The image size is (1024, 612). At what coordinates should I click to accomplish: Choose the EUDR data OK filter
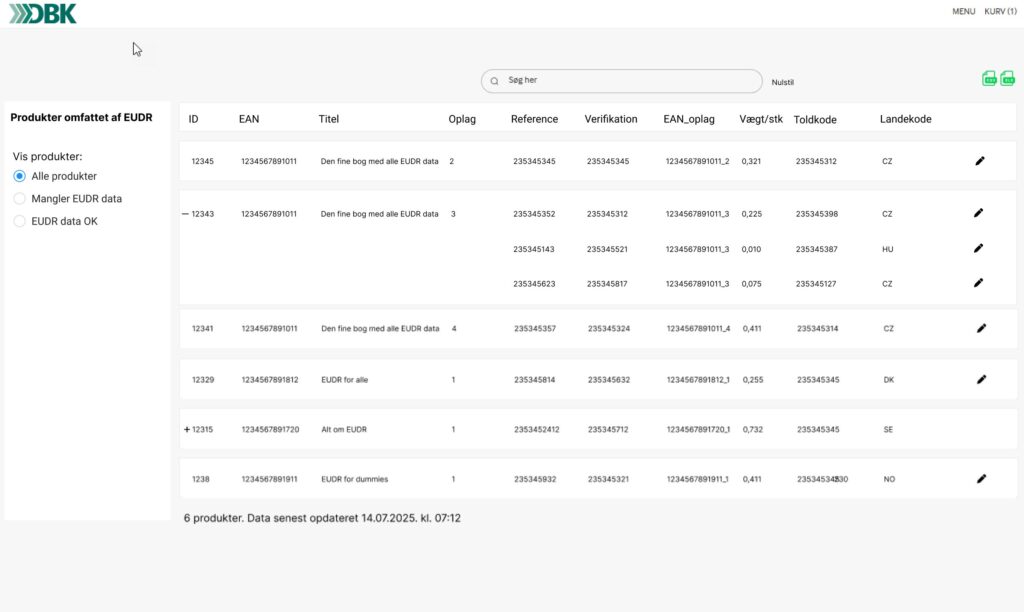point(19,222)
